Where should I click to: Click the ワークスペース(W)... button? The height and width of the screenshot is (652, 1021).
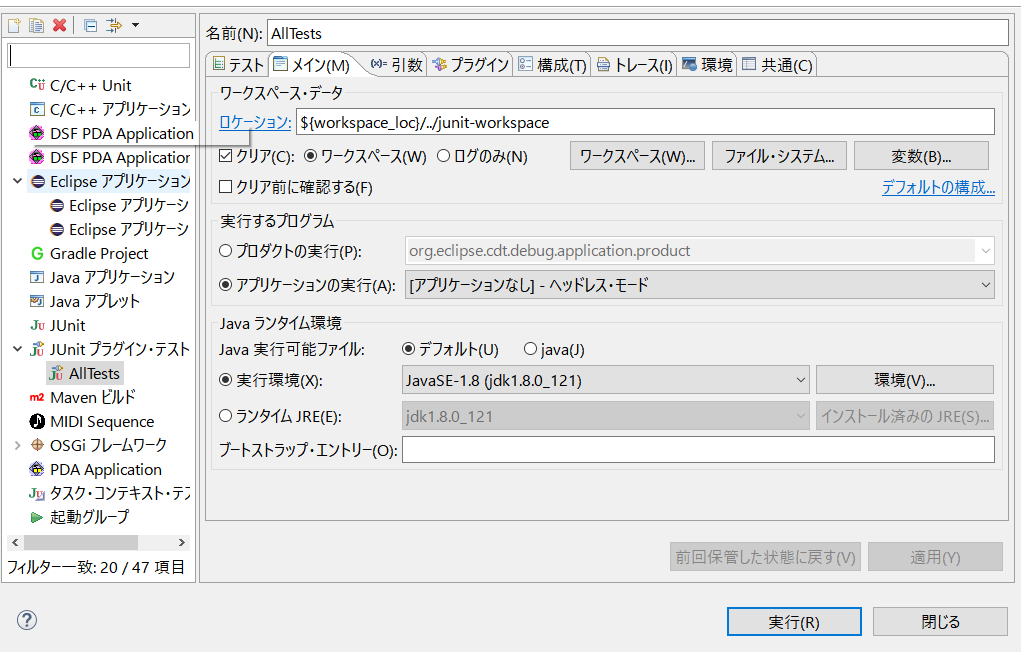pos(637,156)
